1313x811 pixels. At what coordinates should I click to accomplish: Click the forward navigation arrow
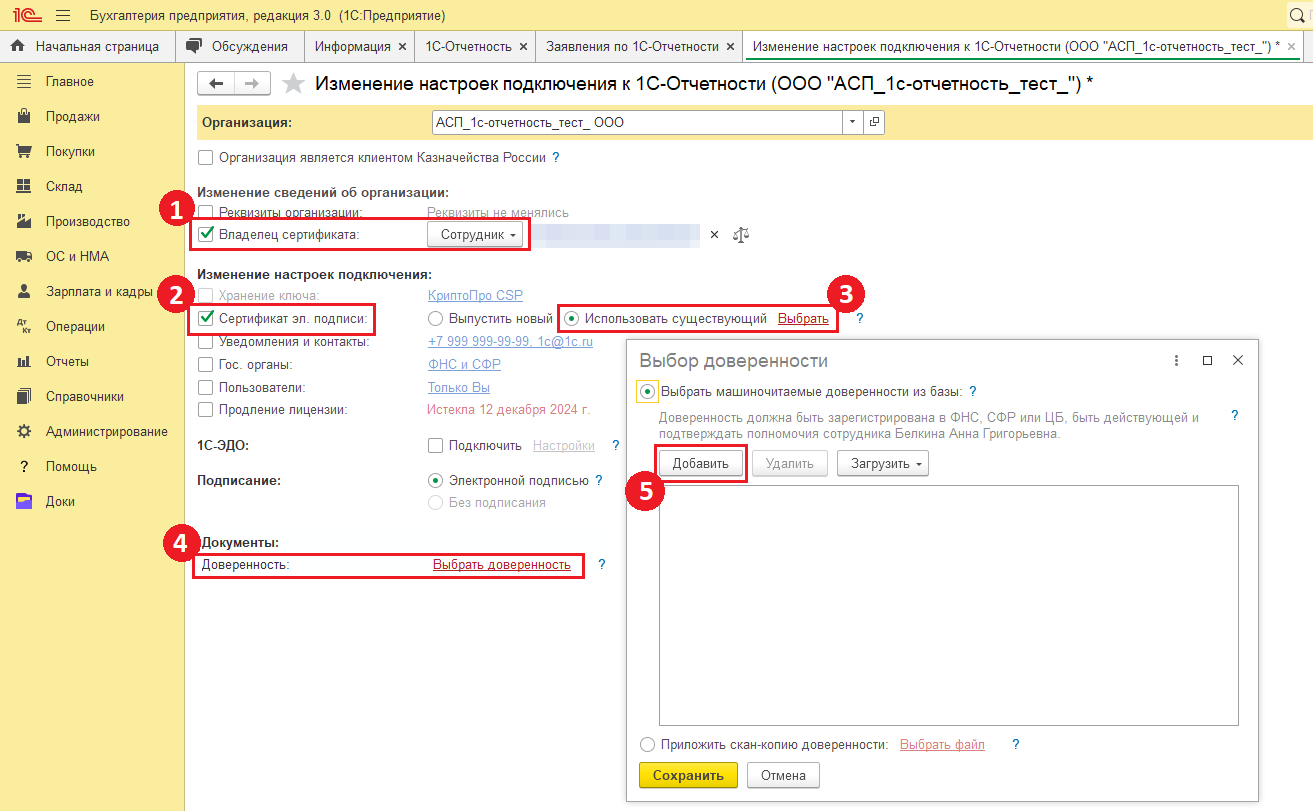point(252,84)
